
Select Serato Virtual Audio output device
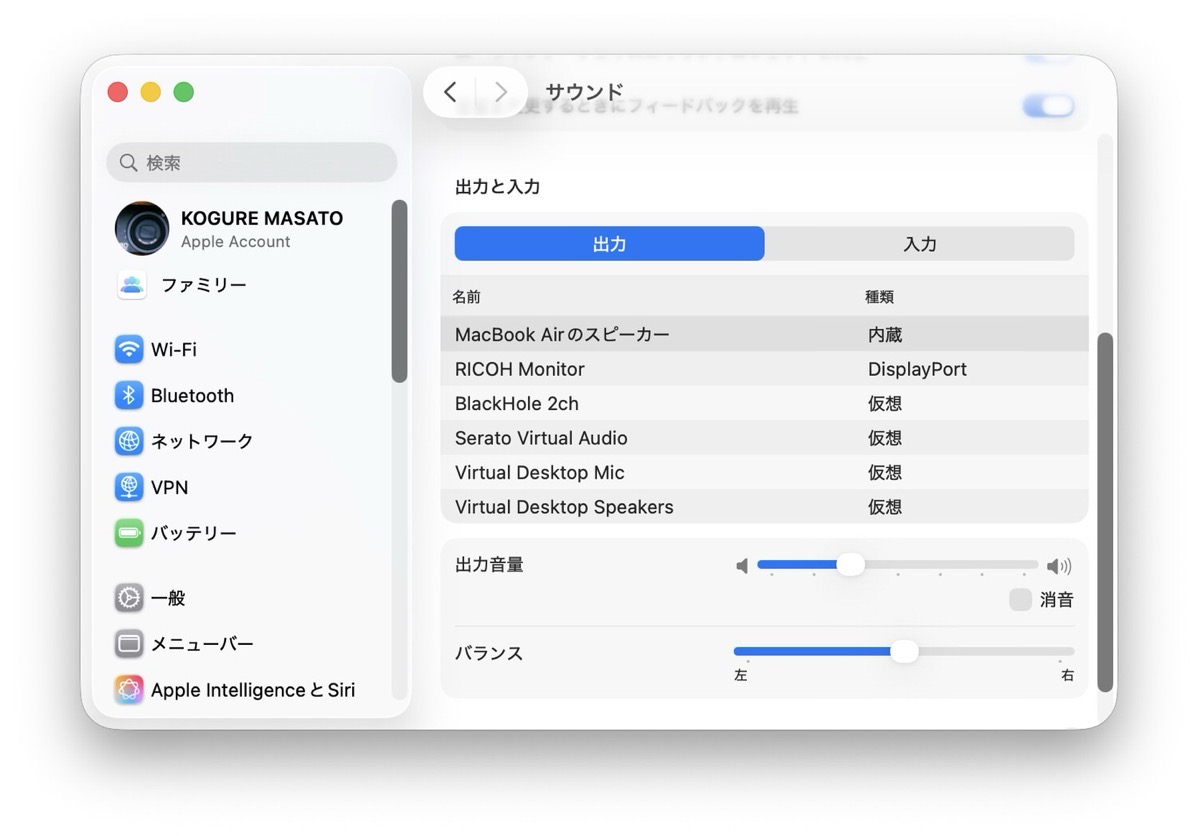pos(764,438)
